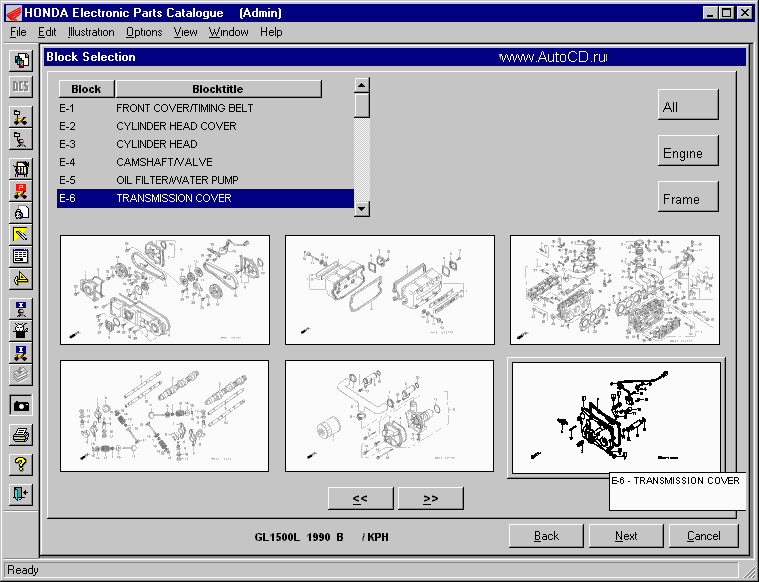Click the Honda wing logo in title bar
The image size is (759, 582).
click(x=14, y=13)
